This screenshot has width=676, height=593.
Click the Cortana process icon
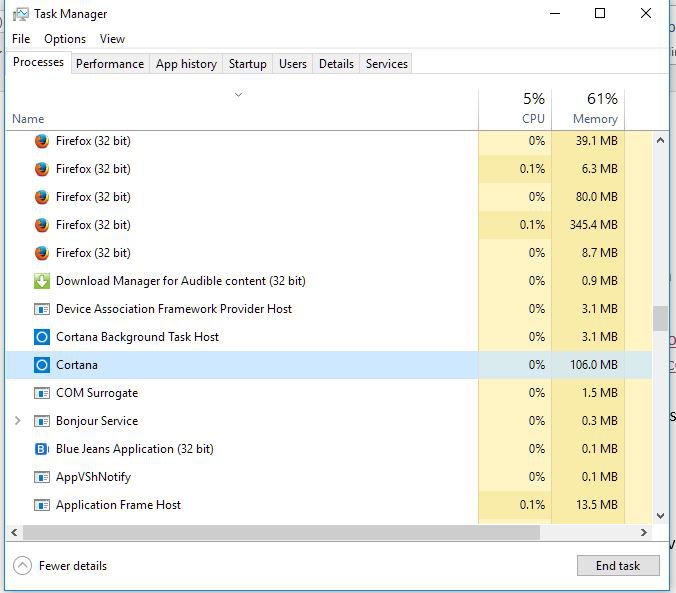[42, 365]
